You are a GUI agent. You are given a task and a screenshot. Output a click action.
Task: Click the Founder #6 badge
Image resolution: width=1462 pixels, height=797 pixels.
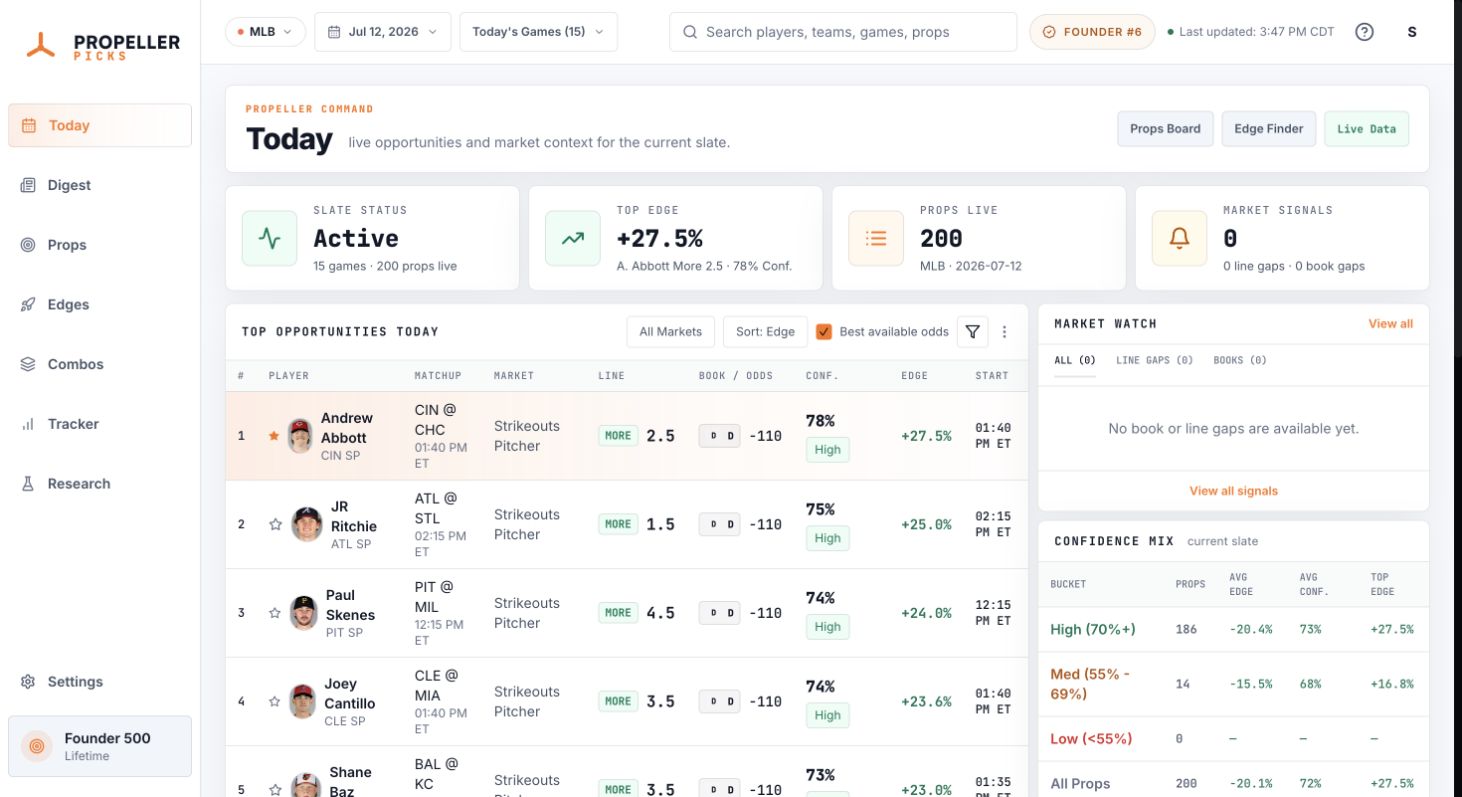[1092, 32]
